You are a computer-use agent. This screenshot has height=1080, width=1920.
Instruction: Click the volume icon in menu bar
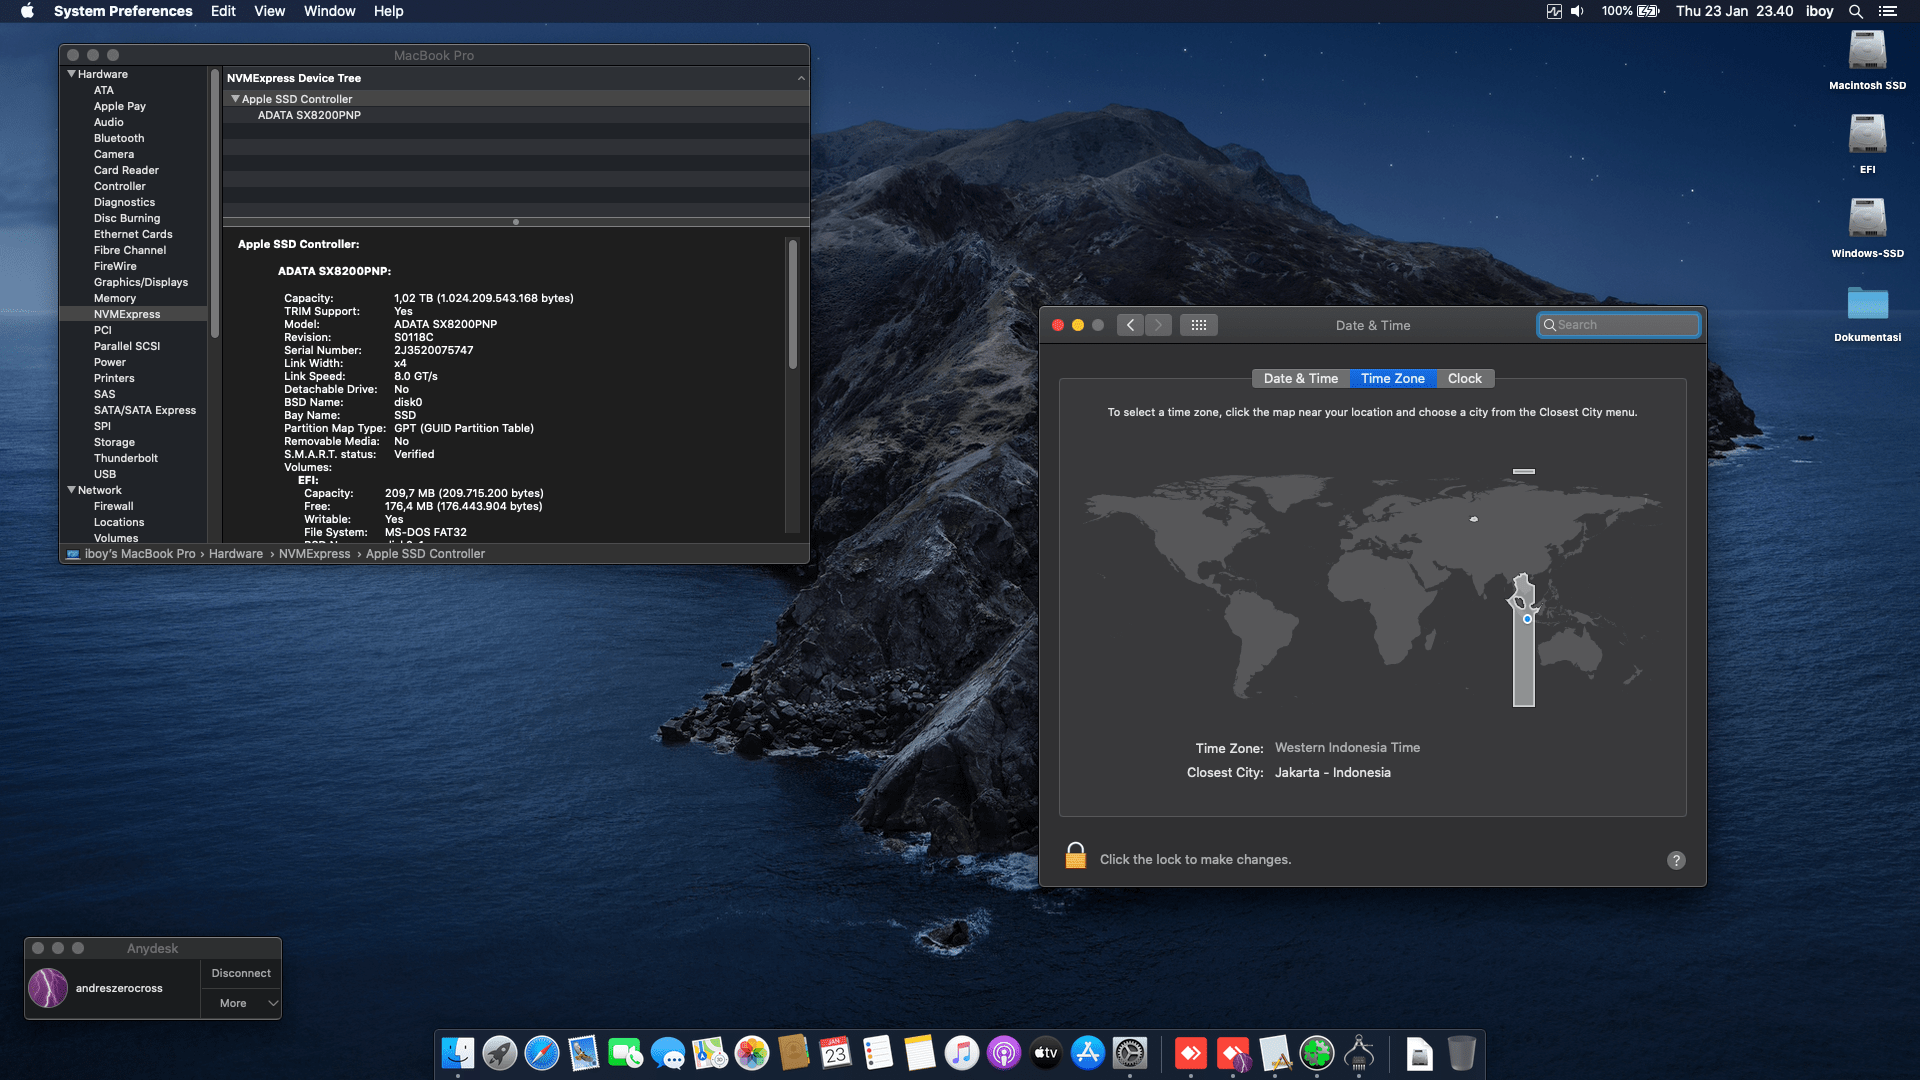click(1577, 11)
